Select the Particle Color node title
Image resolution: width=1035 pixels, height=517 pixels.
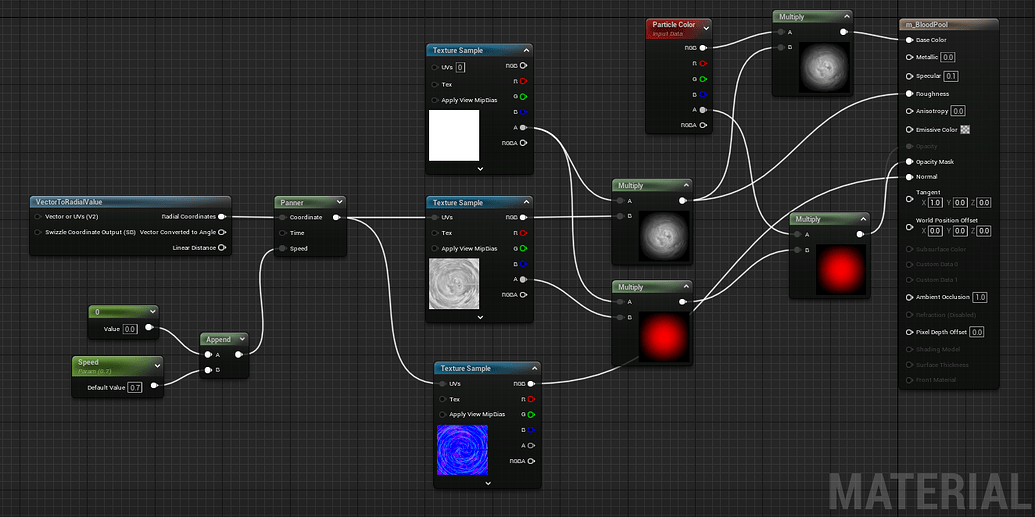coord(673,25)
